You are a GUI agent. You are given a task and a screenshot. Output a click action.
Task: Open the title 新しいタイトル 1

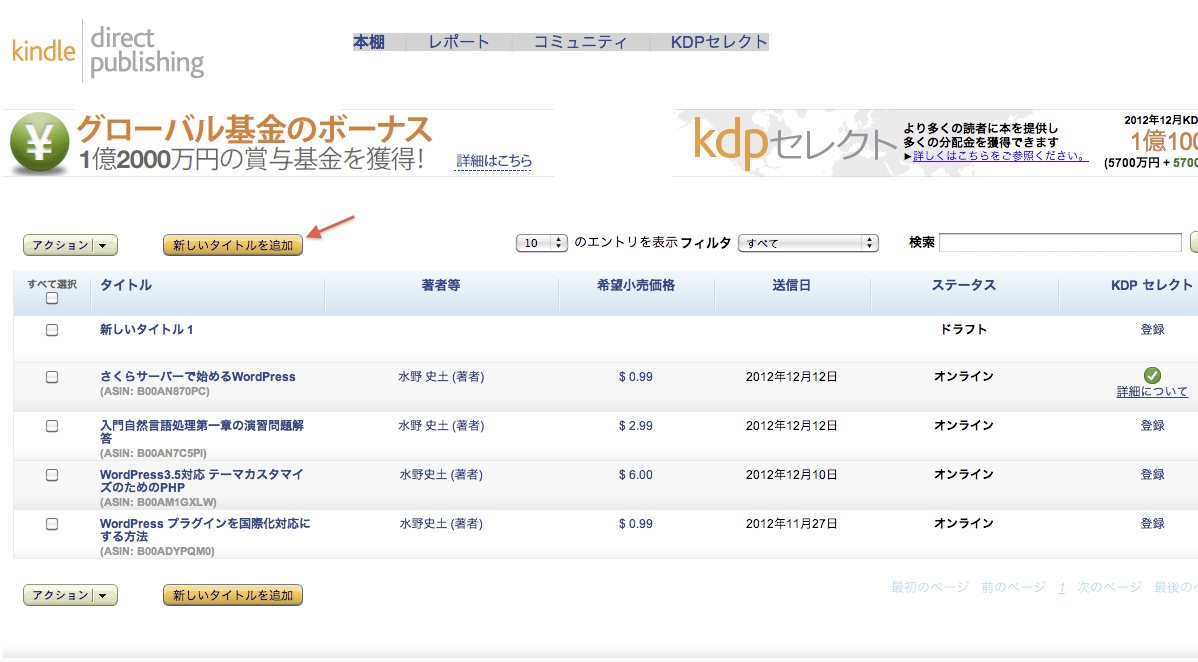147,329
